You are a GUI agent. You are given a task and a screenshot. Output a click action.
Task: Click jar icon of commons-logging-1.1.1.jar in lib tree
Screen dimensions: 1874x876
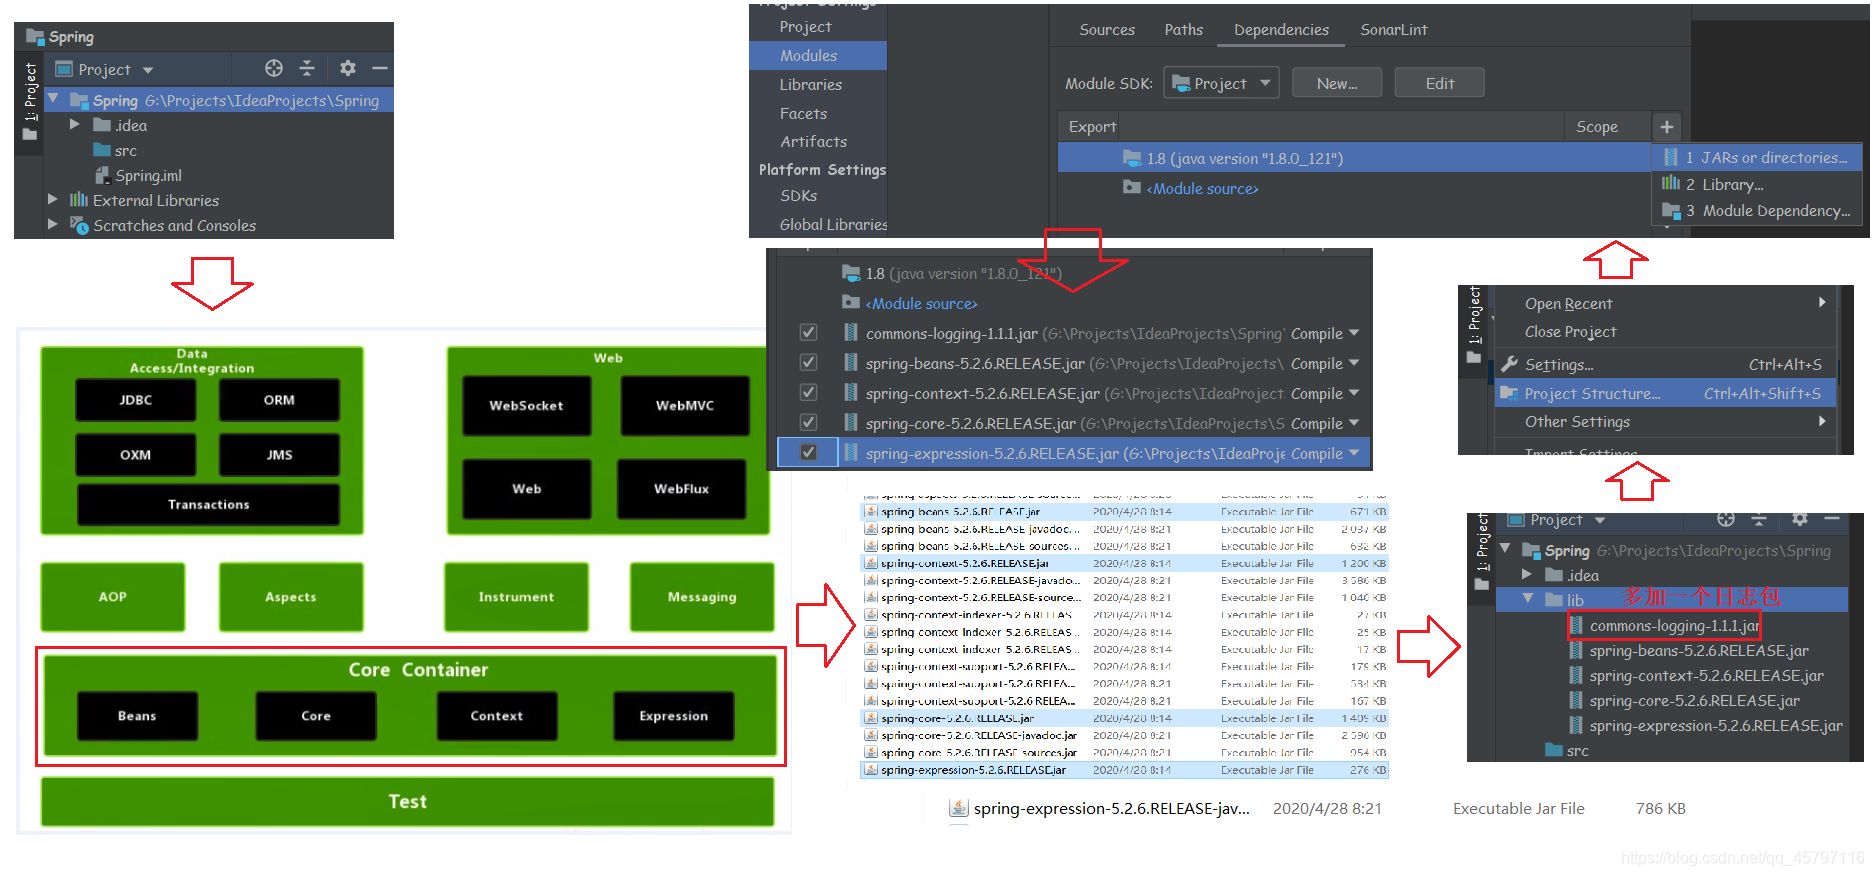1577,625
